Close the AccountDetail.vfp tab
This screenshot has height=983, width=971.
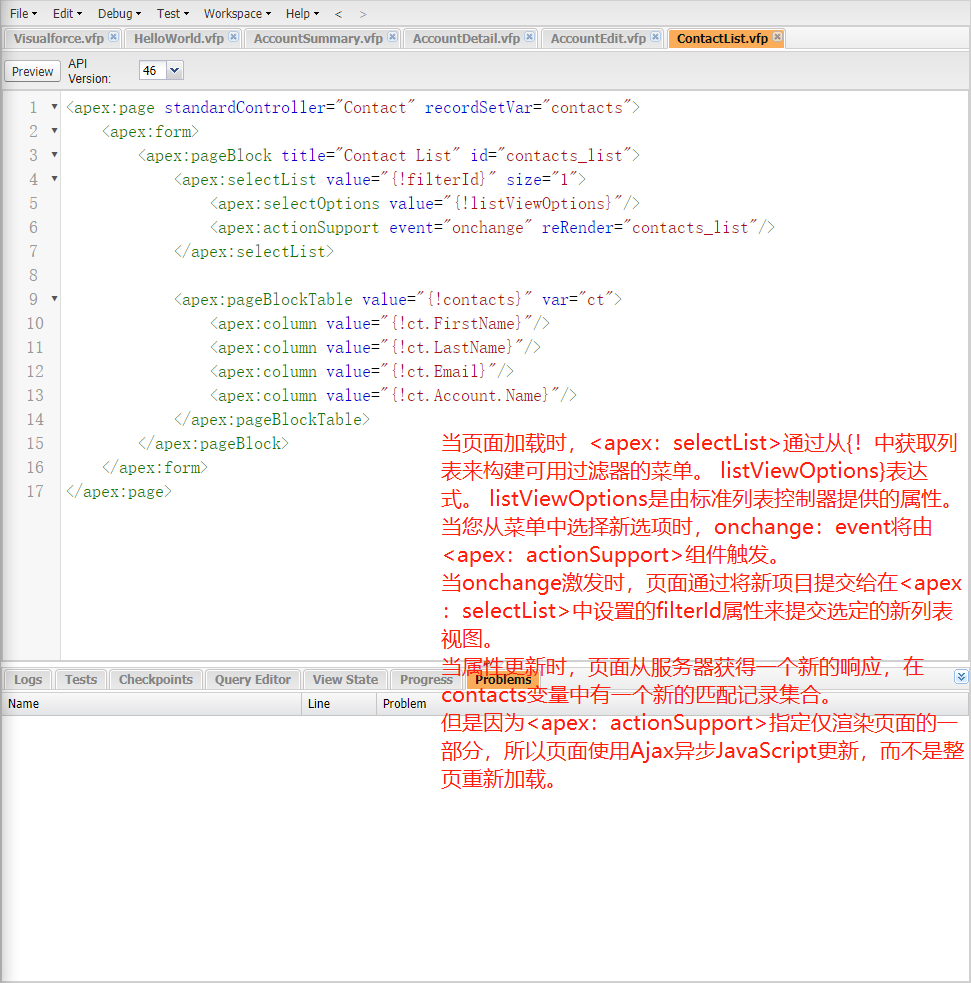[x=530, y=36]
